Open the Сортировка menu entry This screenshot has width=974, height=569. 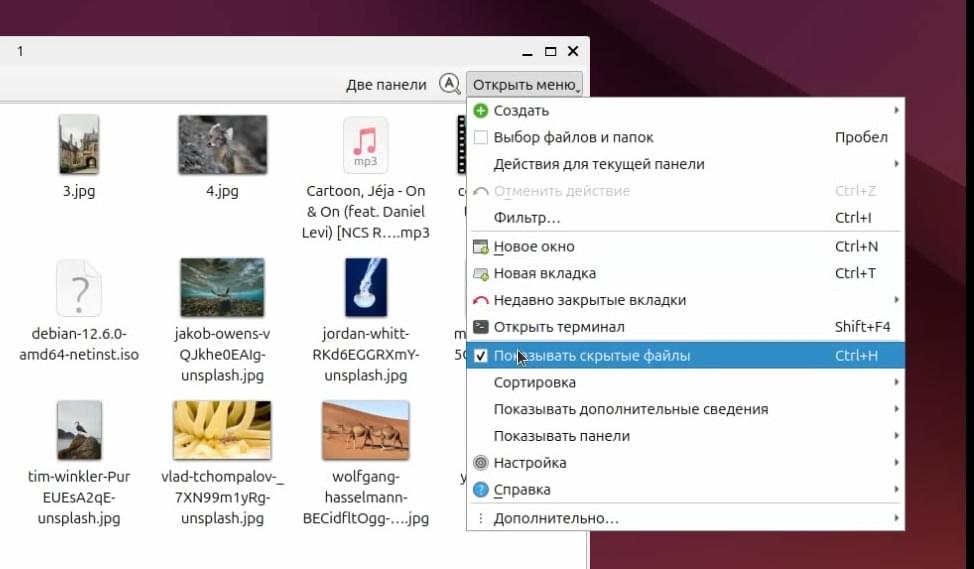(x=686, y=382)
